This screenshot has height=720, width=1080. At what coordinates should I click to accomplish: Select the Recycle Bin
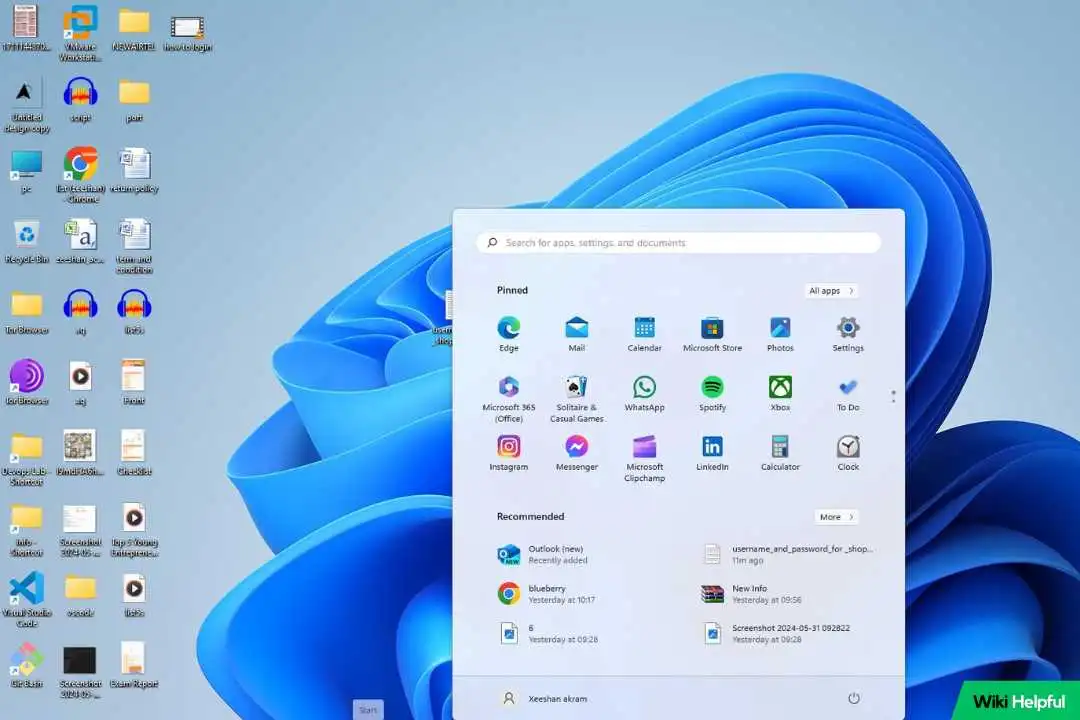(26, 243)
